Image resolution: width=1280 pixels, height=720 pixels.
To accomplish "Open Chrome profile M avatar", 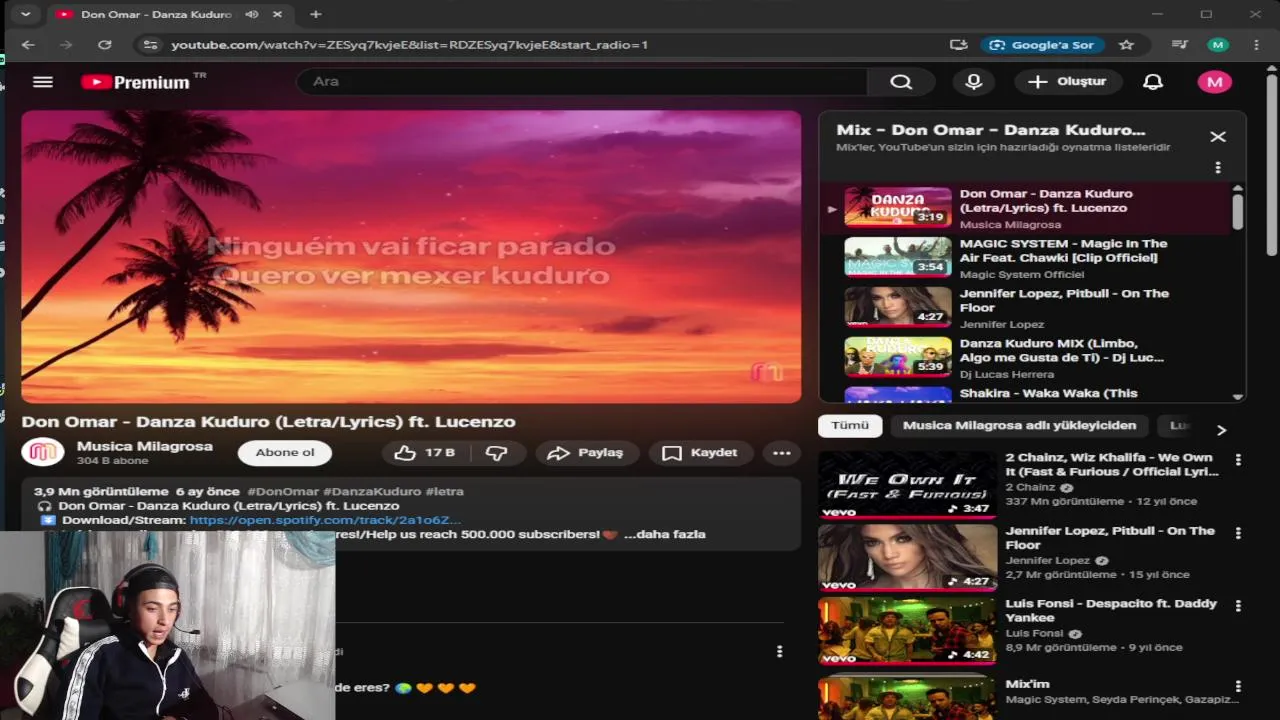I will point(1217,45).
